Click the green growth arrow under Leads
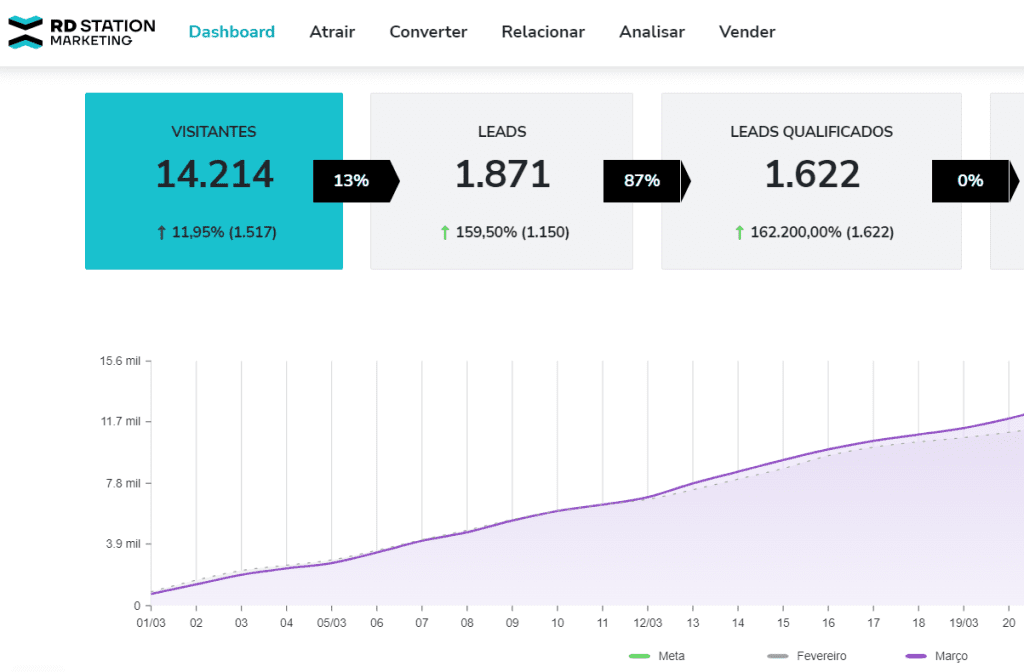The width and height of the screenshot is (1024, 672). (445, 232)
